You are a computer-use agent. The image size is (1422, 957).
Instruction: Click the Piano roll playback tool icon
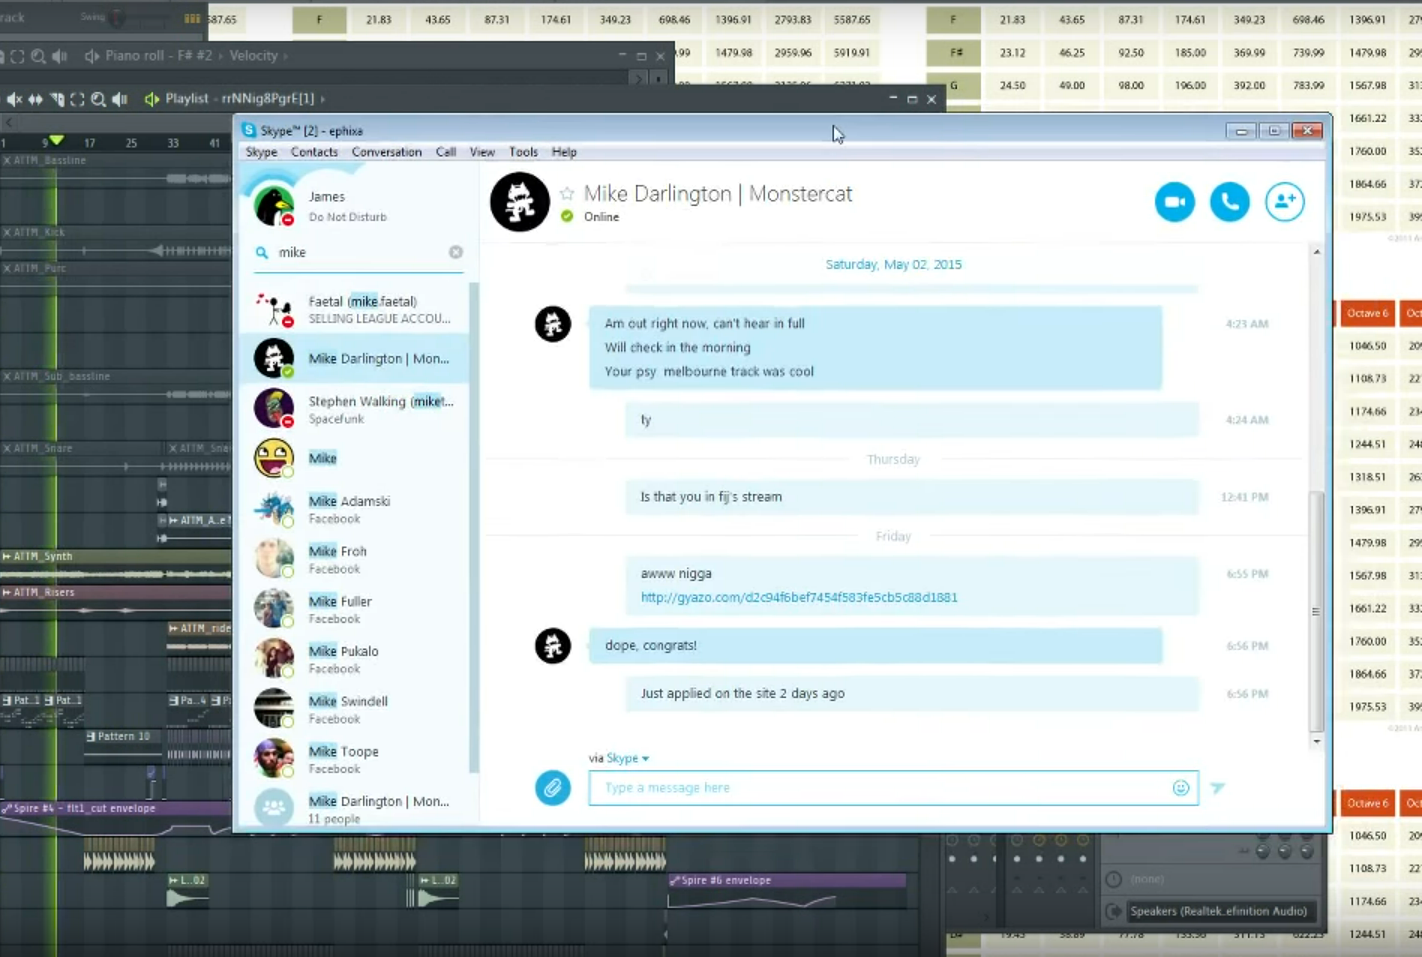[x=60, y=56]
